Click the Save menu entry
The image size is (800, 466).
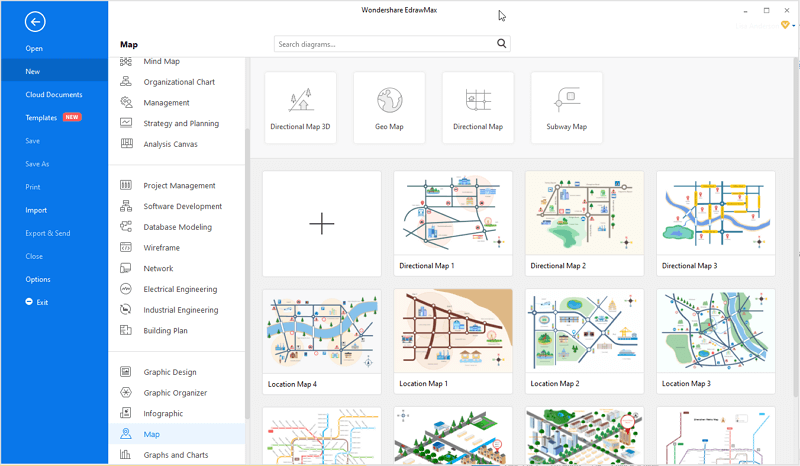click(33, 140)
